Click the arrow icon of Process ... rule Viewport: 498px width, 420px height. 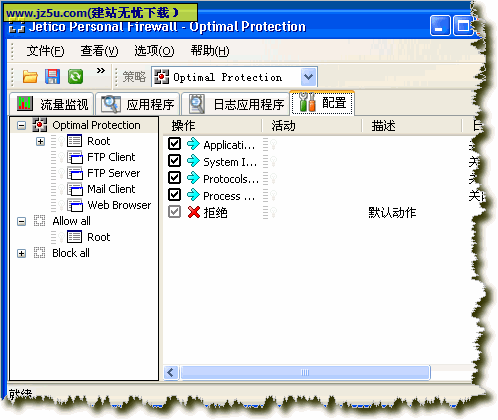pos(193,195)
